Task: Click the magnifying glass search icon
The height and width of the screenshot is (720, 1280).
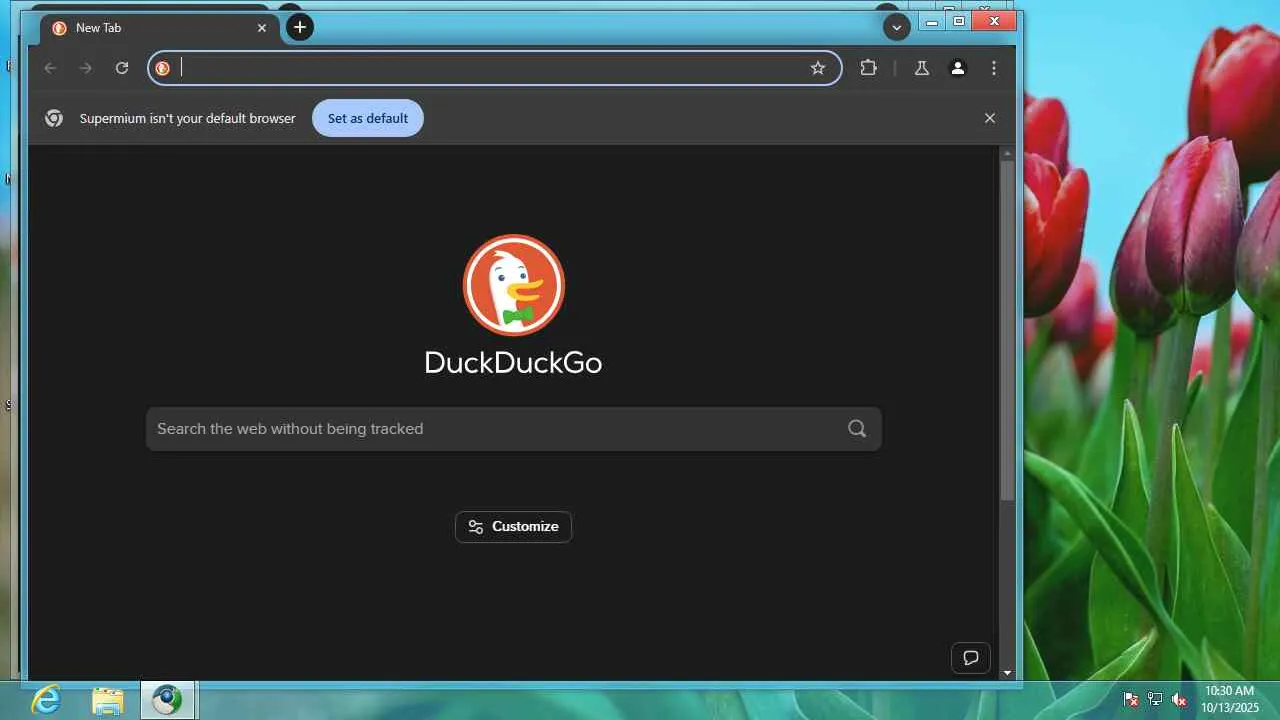Action: 857,429
